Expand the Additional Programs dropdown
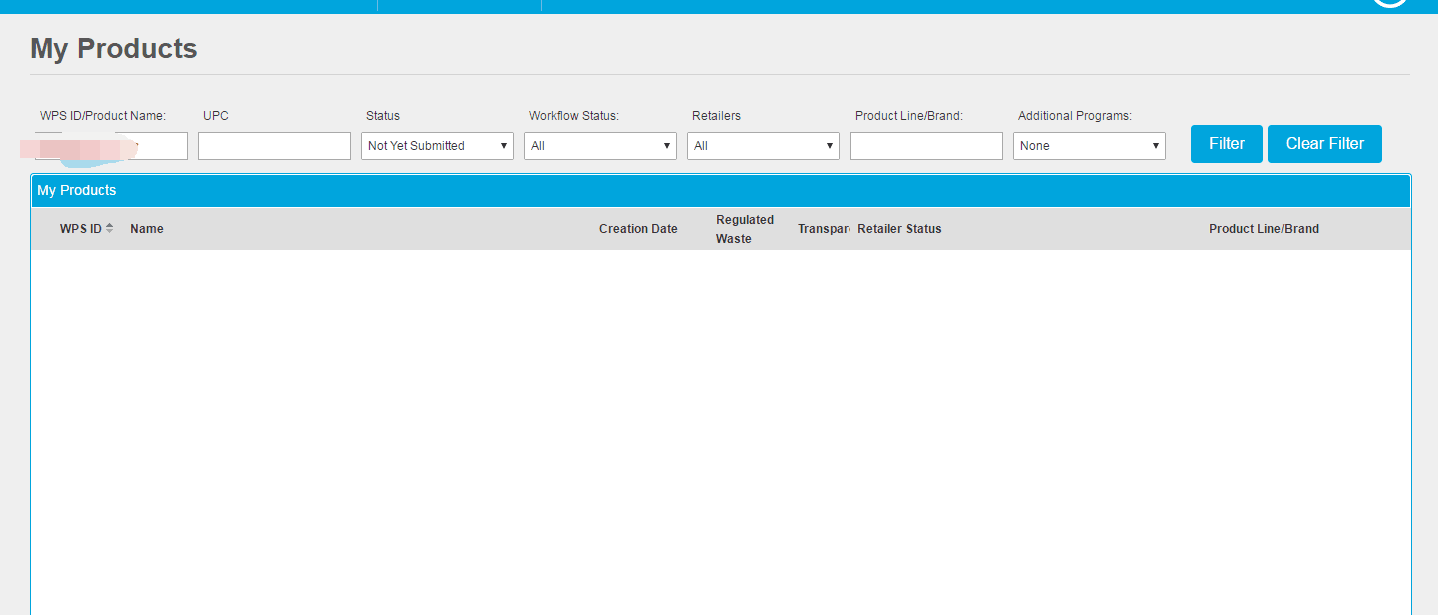1438x615 pixels. [1089, 146]
